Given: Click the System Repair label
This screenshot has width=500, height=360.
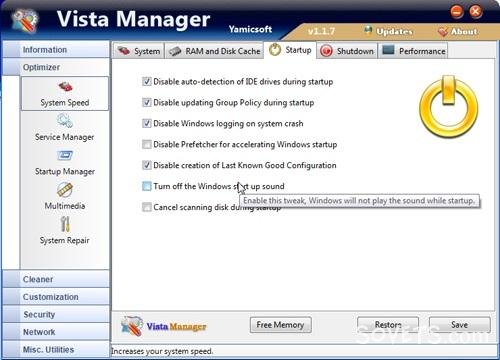Looking at the screenshot, I should coord(65,240).
